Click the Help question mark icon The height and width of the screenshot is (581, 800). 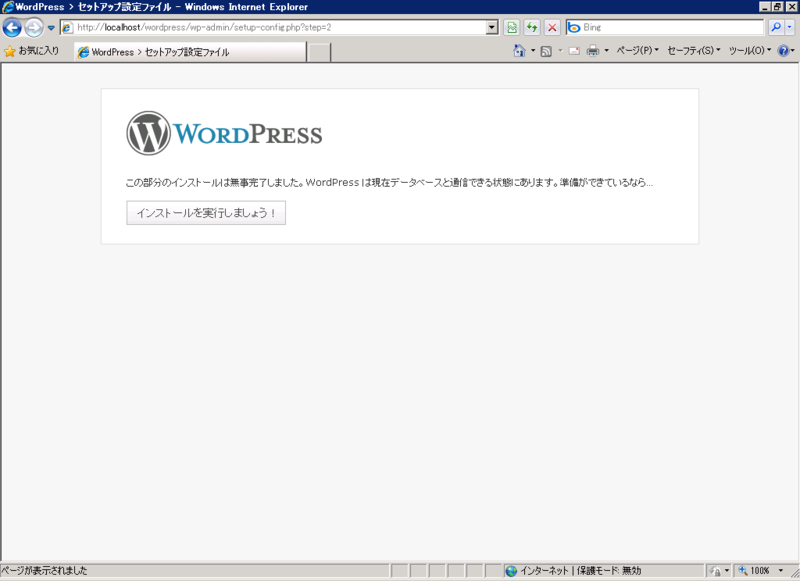[783, 50]
